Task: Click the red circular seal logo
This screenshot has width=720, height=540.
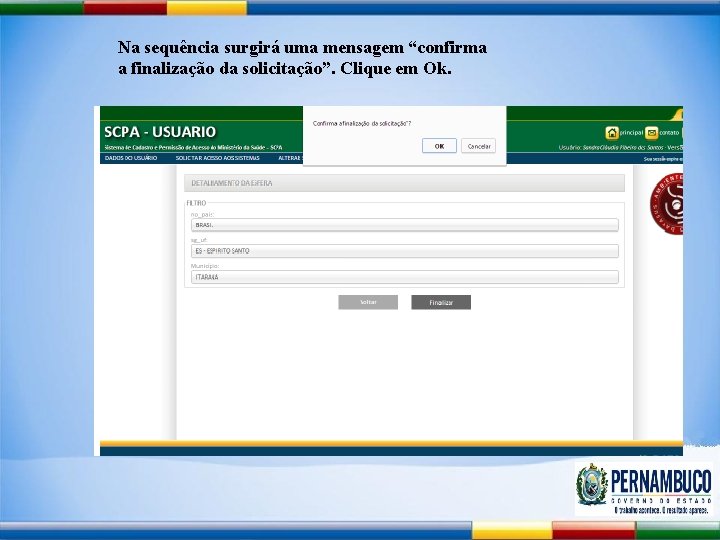Action: point(666,204)
